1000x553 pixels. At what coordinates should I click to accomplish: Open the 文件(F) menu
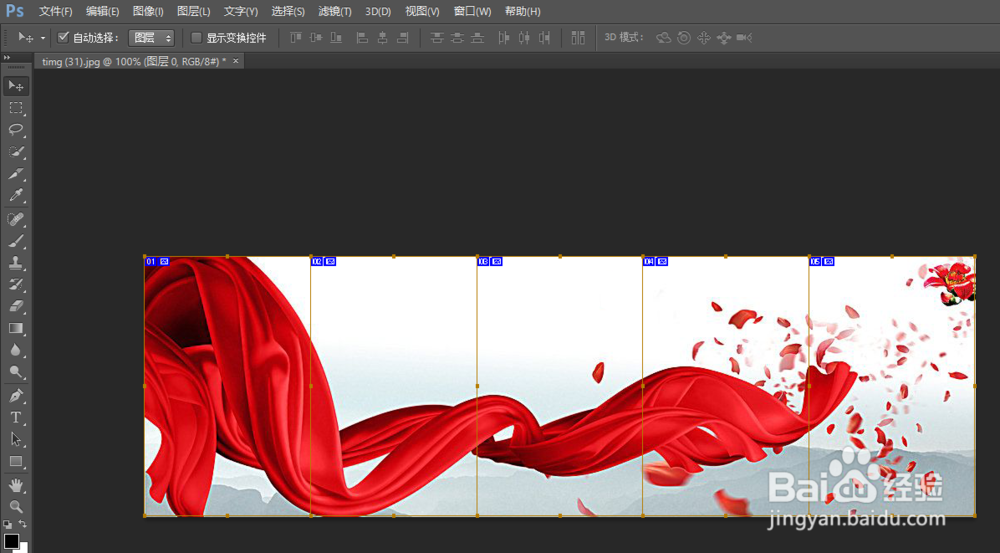[55, 11]
